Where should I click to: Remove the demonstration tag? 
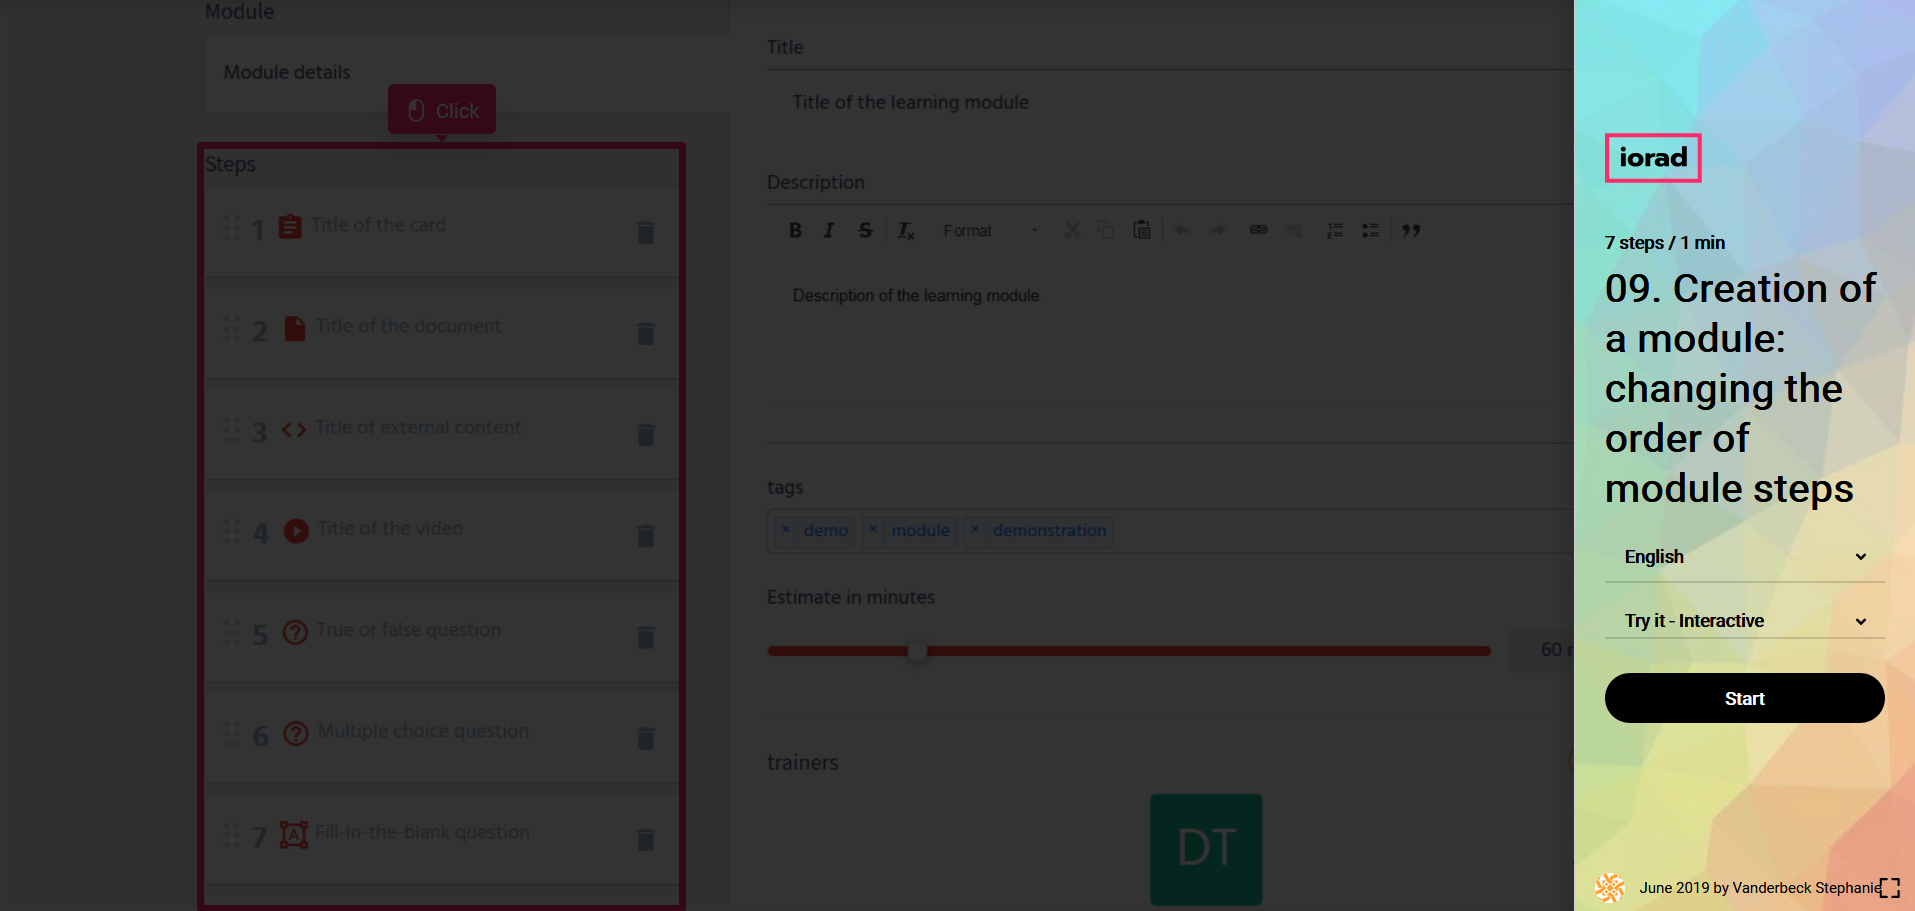(975, 530)
